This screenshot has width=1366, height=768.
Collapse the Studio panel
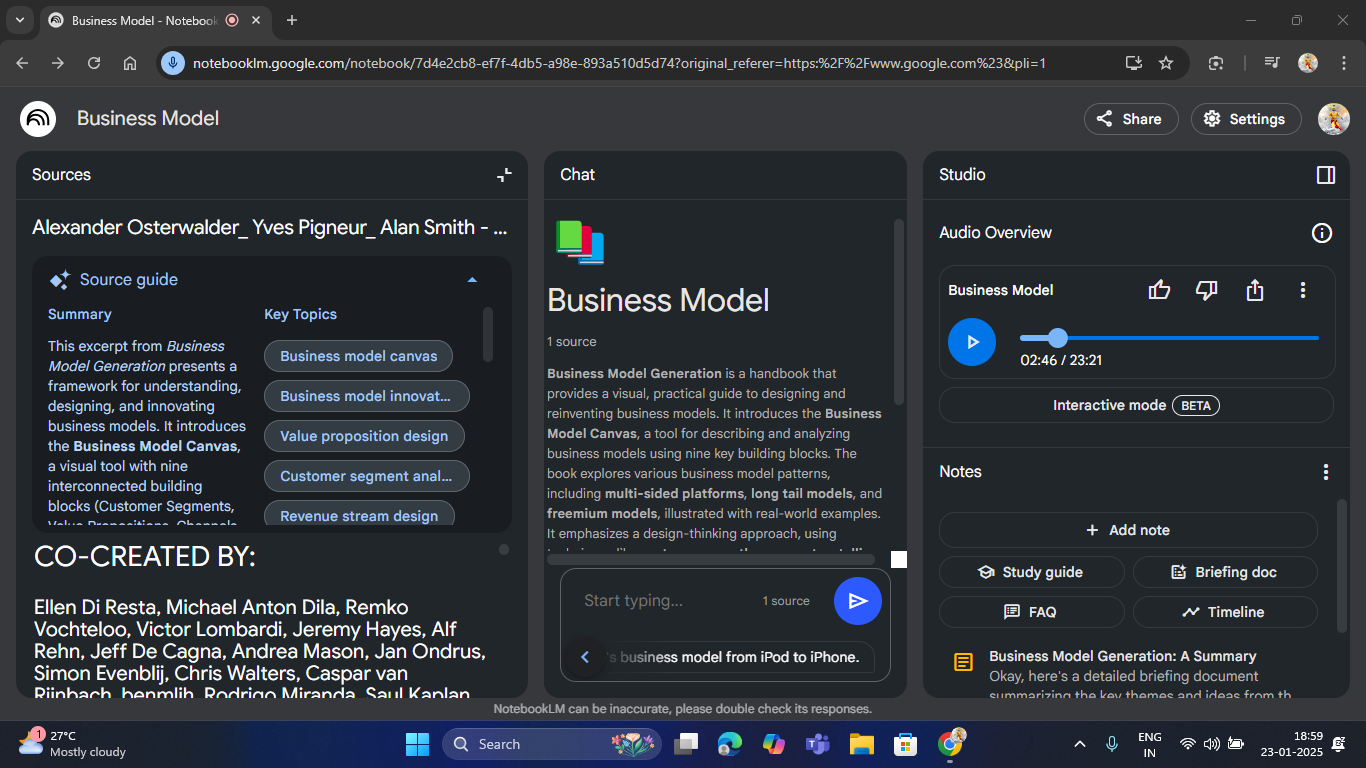coord(1325,175)
